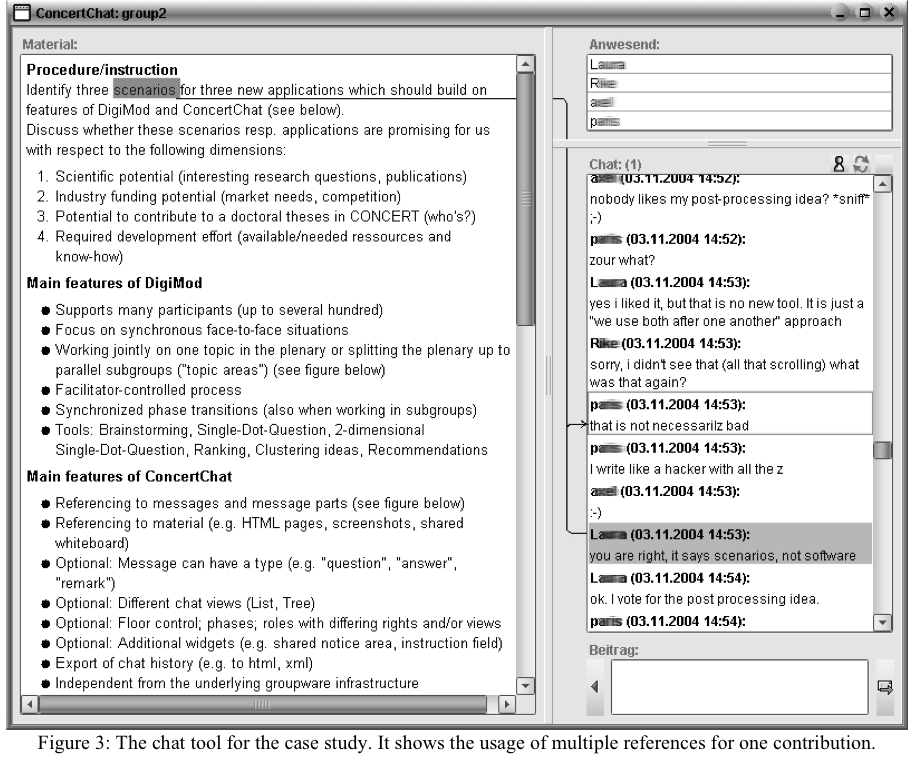
Task: Select paris in the Anwesend list
Action: point(739,121)
